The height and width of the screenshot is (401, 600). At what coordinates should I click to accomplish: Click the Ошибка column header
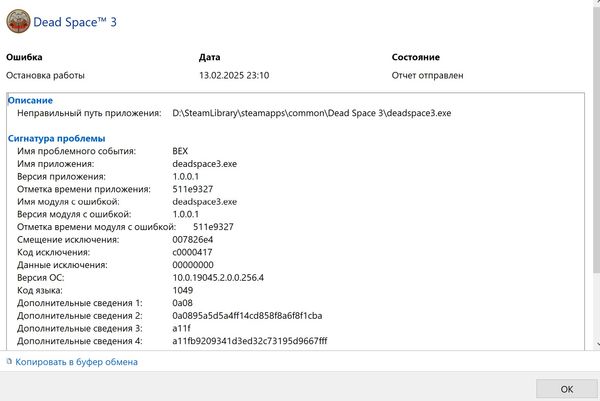click(24, 57)
